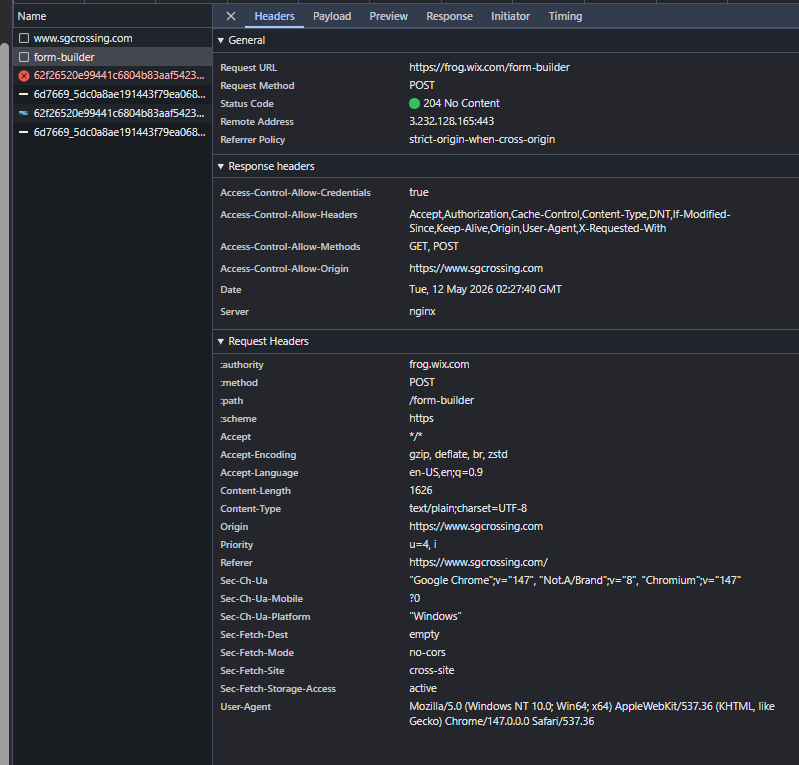Viewport: 799px width, 765px height.
Task: Click the vertical scrollbar at the left edge
Action: click(5, 404)
